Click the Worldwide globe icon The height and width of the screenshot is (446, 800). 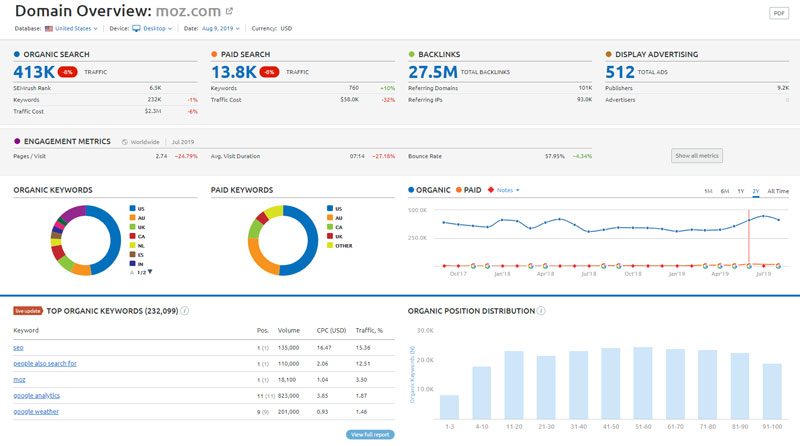pyautogui.click(x=124, y=142)
